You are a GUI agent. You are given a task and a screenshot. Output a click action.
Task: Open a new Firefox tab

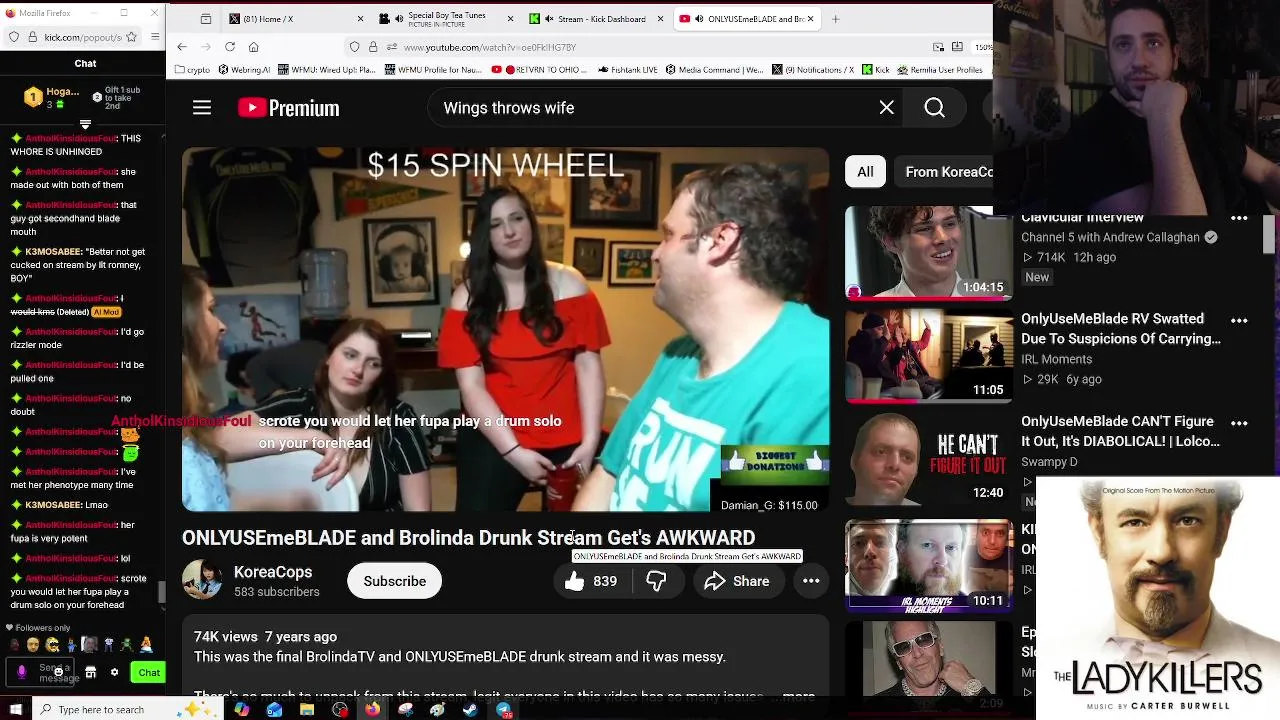[x=836, y=19]
